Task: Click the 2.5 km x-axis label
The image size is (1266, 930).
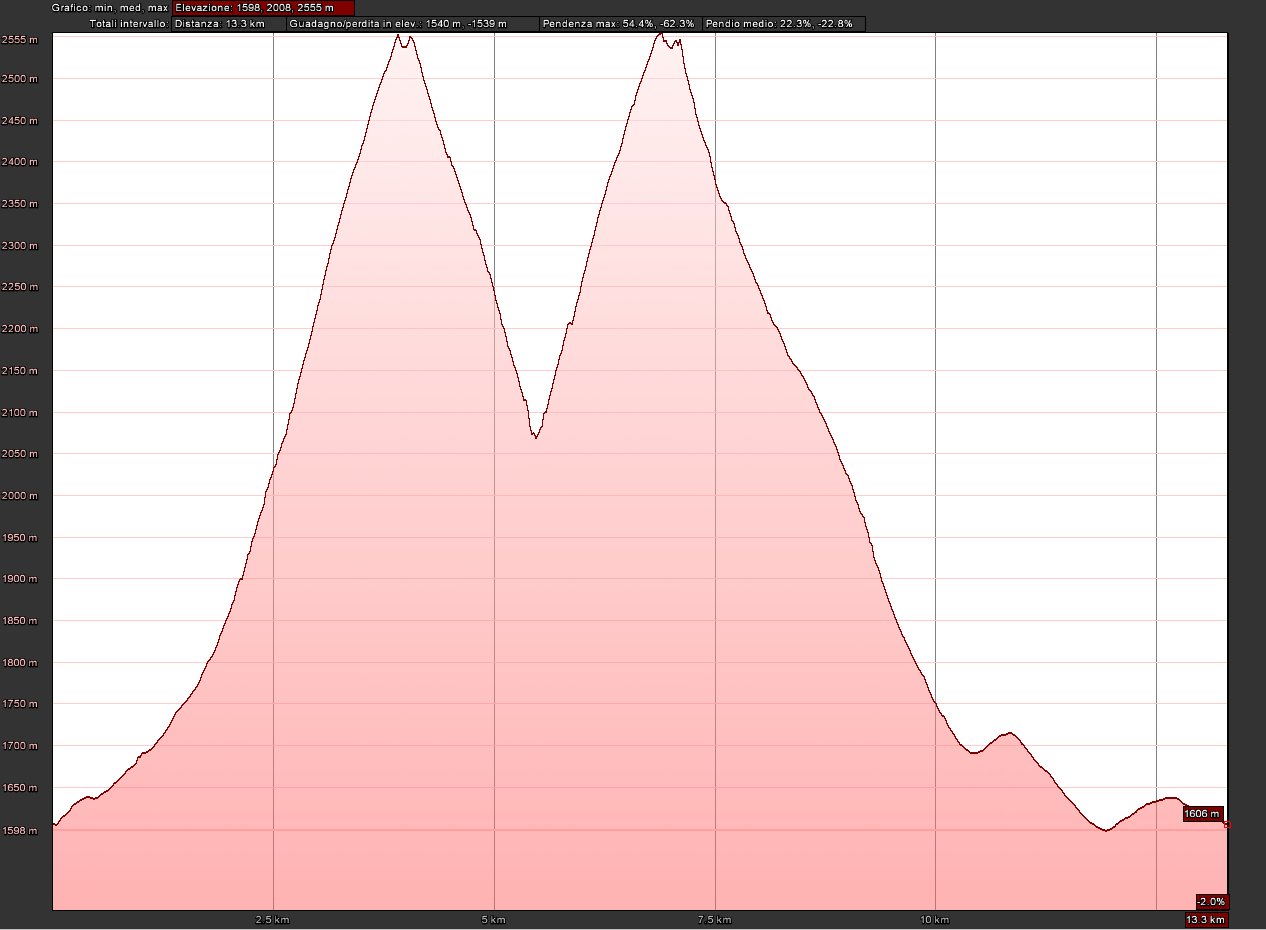Action: 272,919
